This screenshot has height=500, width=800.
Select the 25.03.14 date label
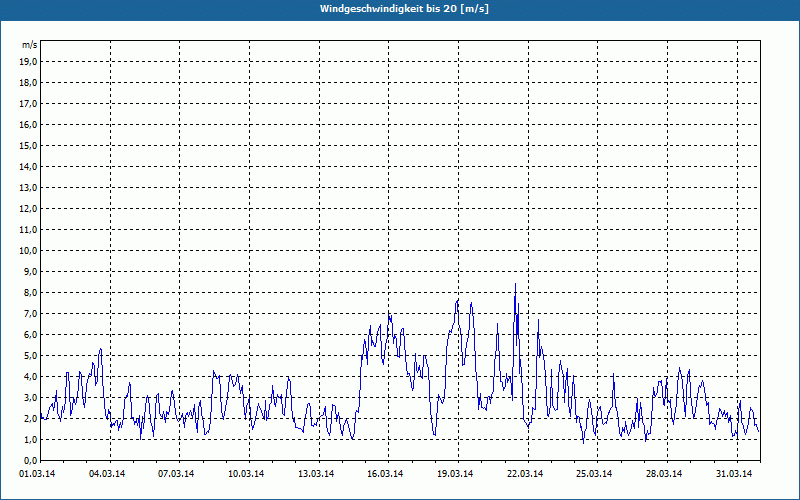click(x=594, y=474)
